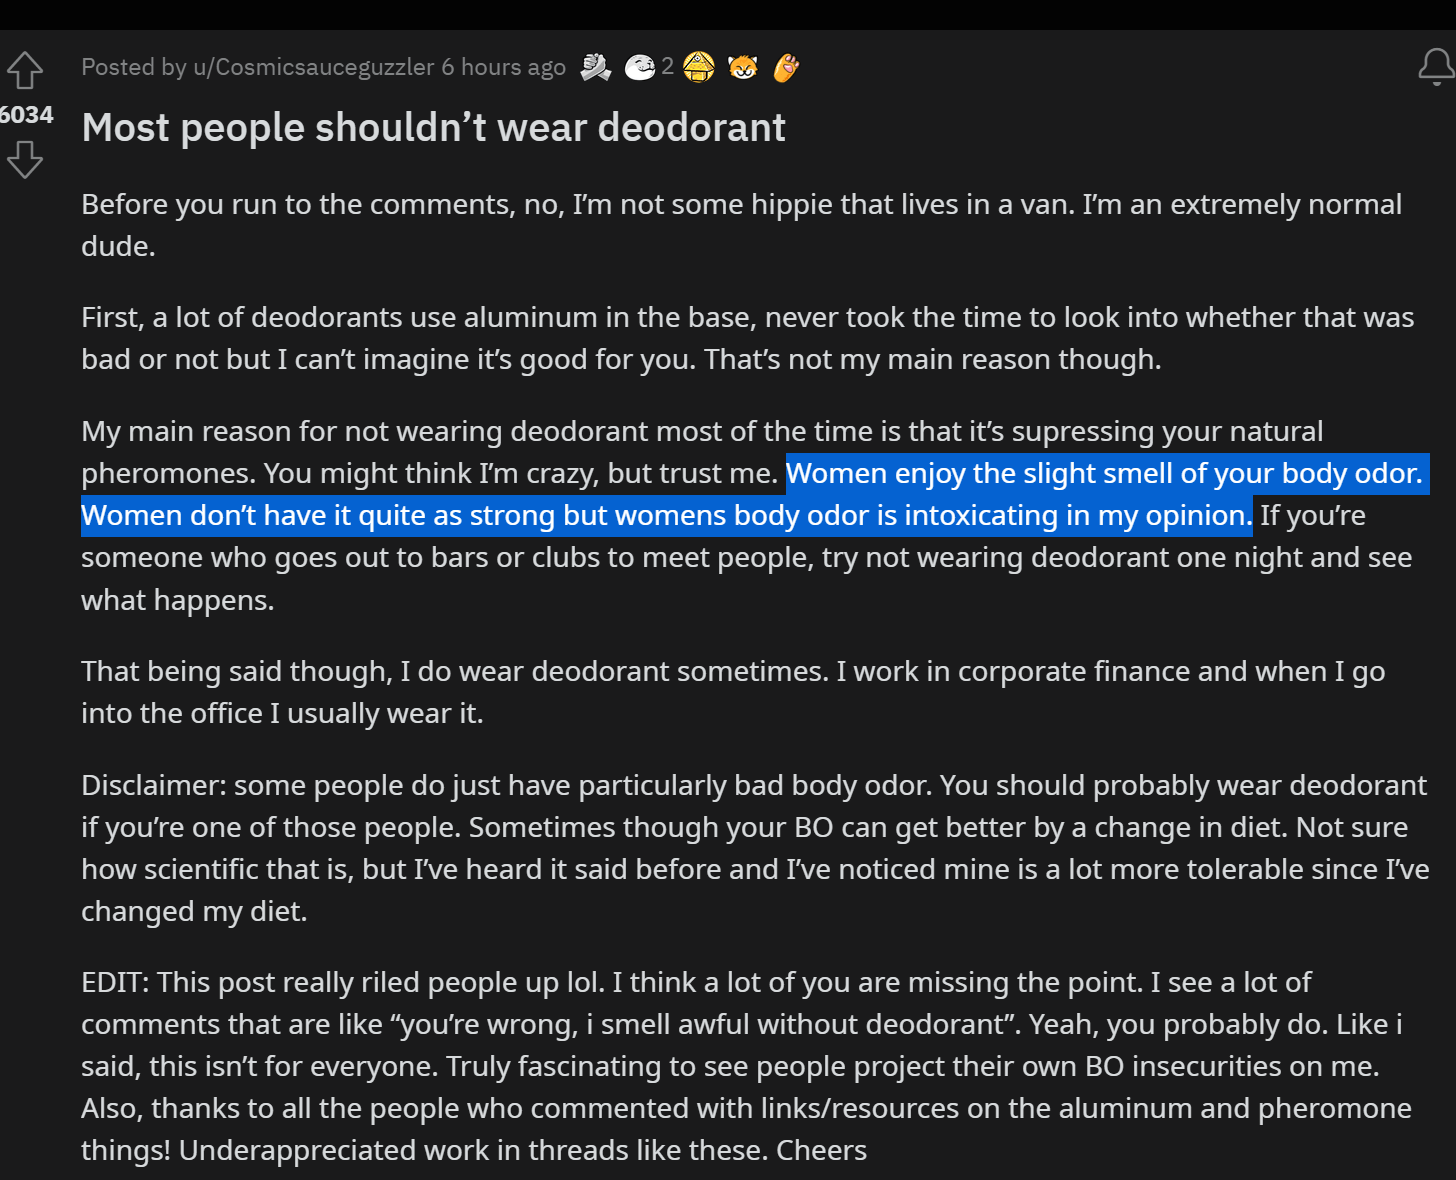Viewport: 1456px width, 1180px height.
Task: Click the paragraph starting 'That being said though'
Action: pos(733,692)
